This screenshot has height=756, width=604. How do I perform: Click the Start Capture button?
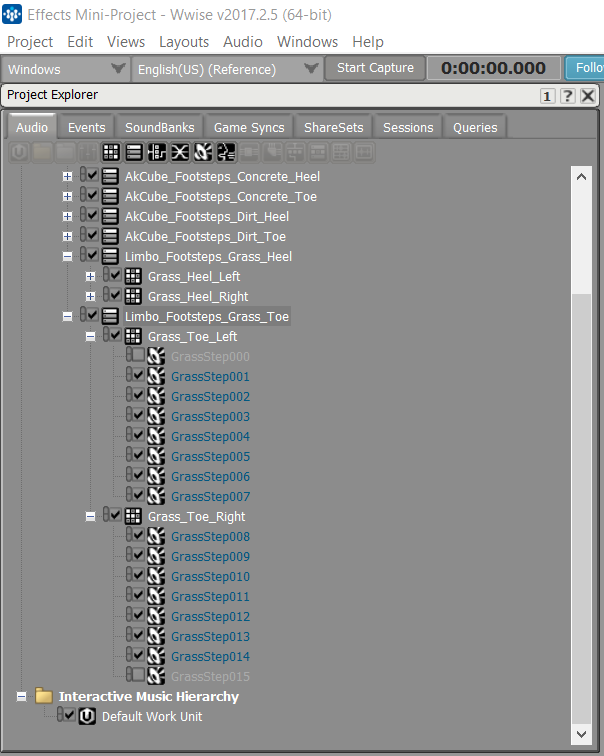(376, 68)
